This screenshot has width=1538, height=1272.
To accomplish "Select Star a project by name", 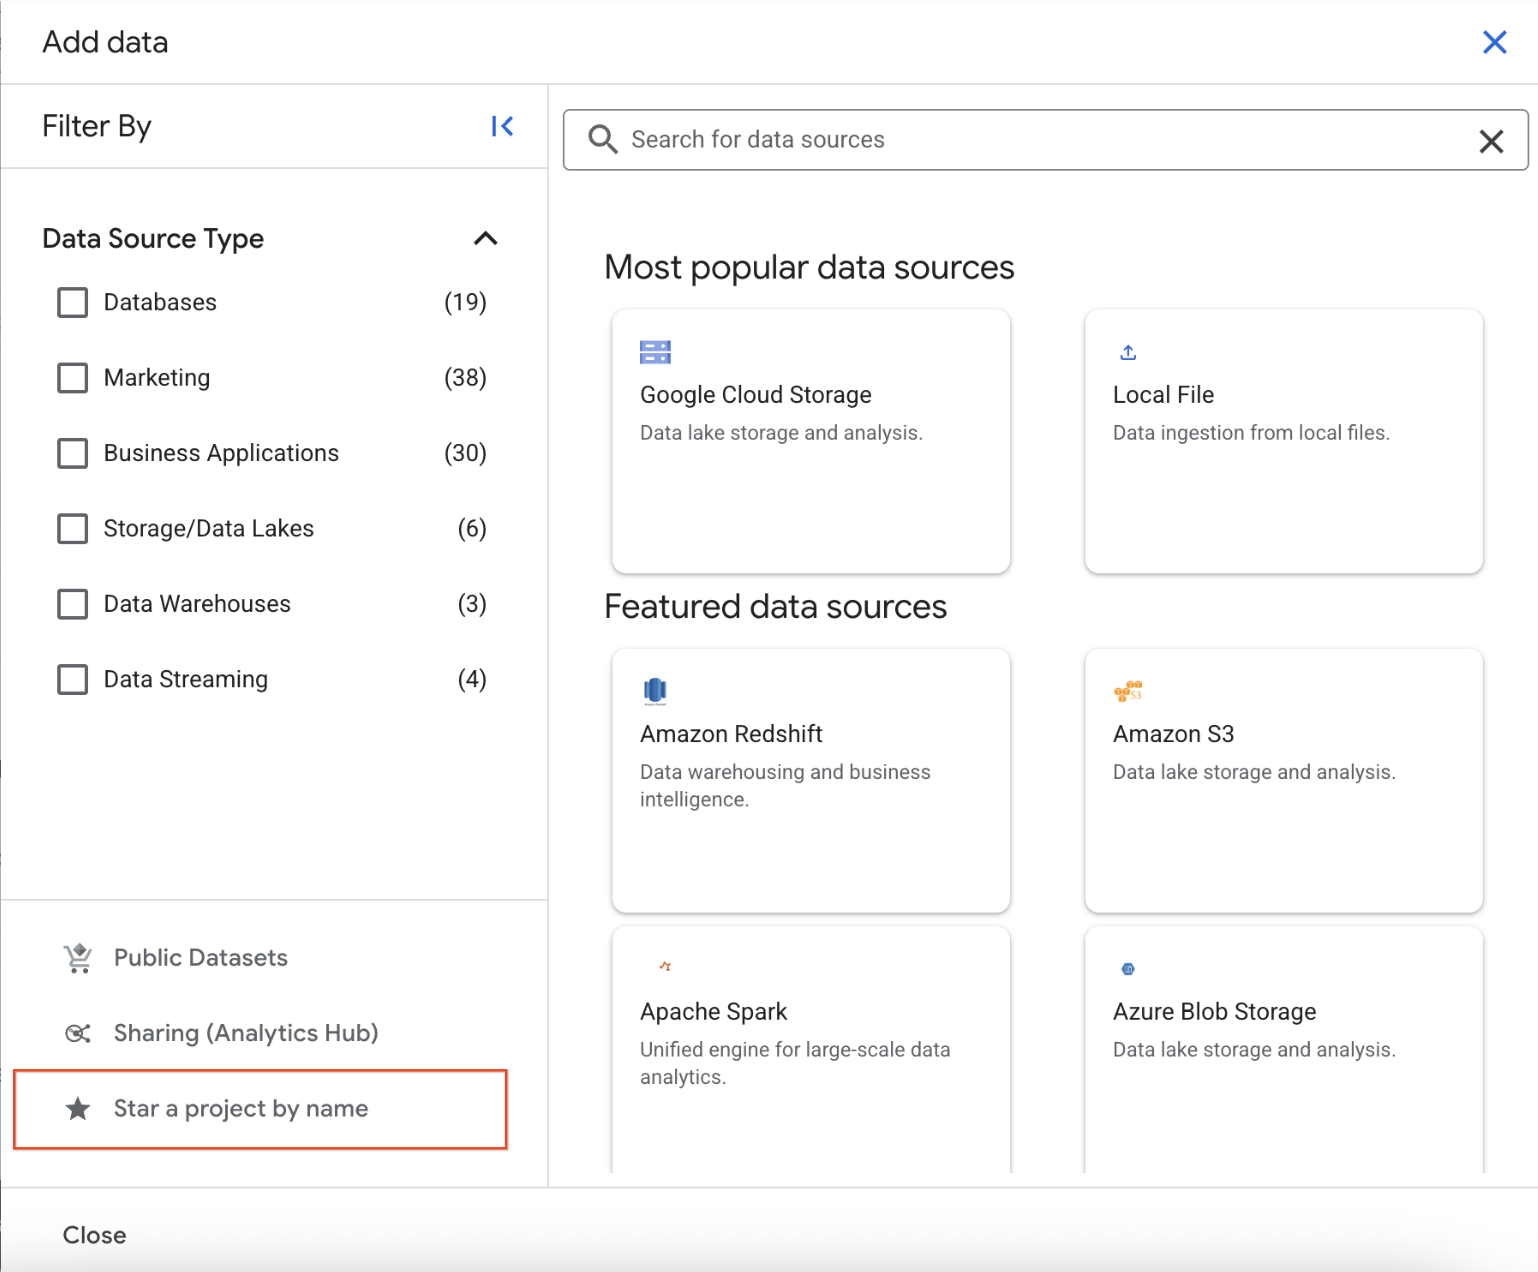I will point(240,1109).
